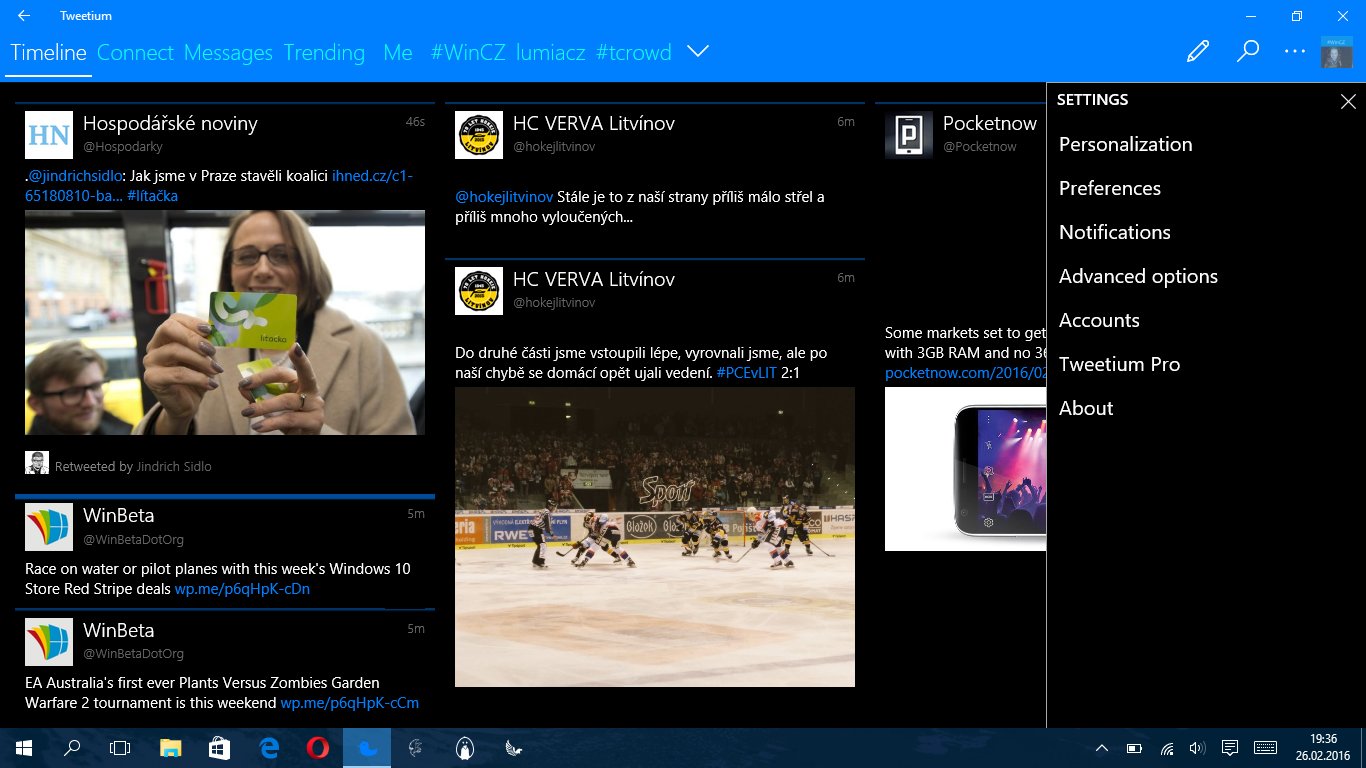Click WinBeta avatar on the Red Stripe deals tweet

coord(49,527)
